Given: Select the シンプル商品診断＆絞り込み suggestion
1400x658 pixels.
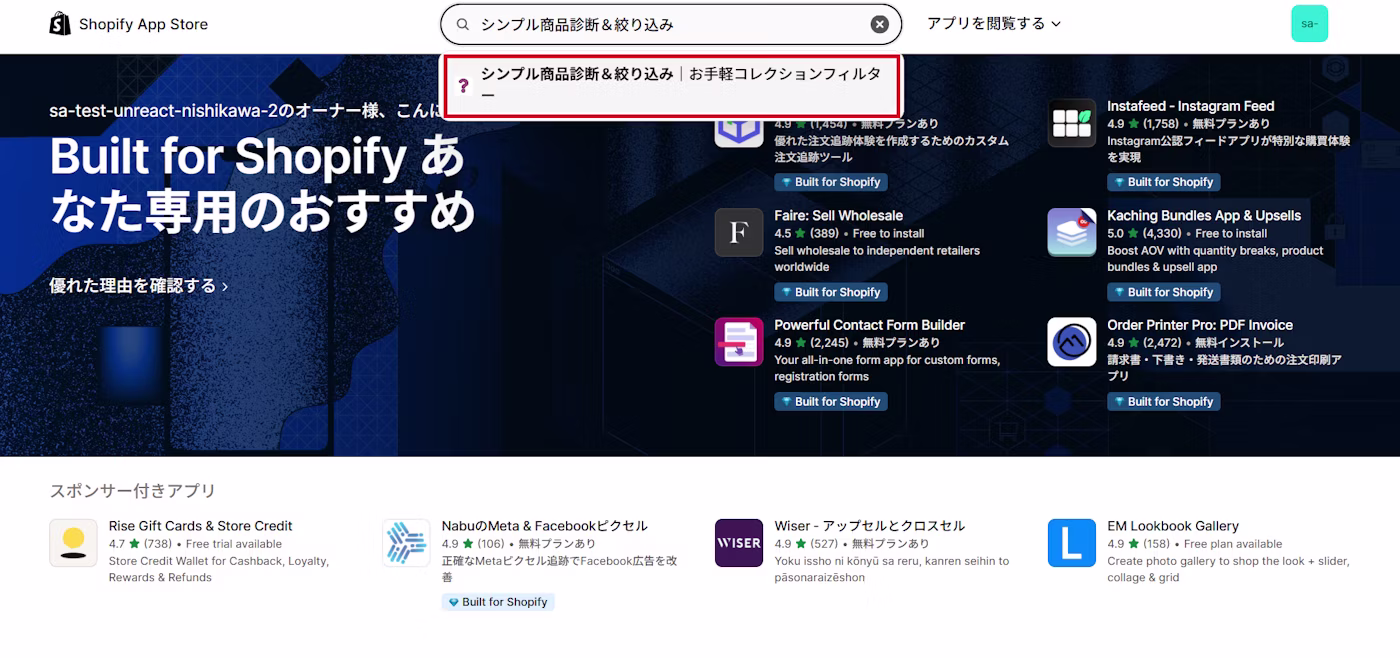Looking at the screenshot, I should pyautogui.click(x=673, y=85).
